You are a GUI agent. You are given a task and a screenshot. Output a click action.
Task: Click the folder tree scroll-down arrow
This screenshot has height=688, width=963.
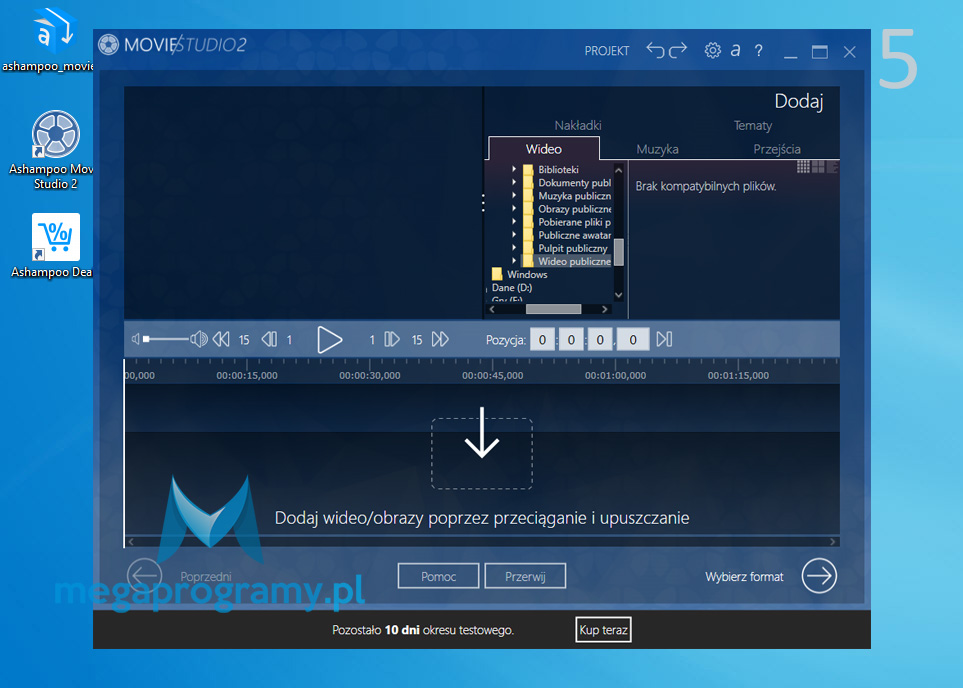click(618, 295)
